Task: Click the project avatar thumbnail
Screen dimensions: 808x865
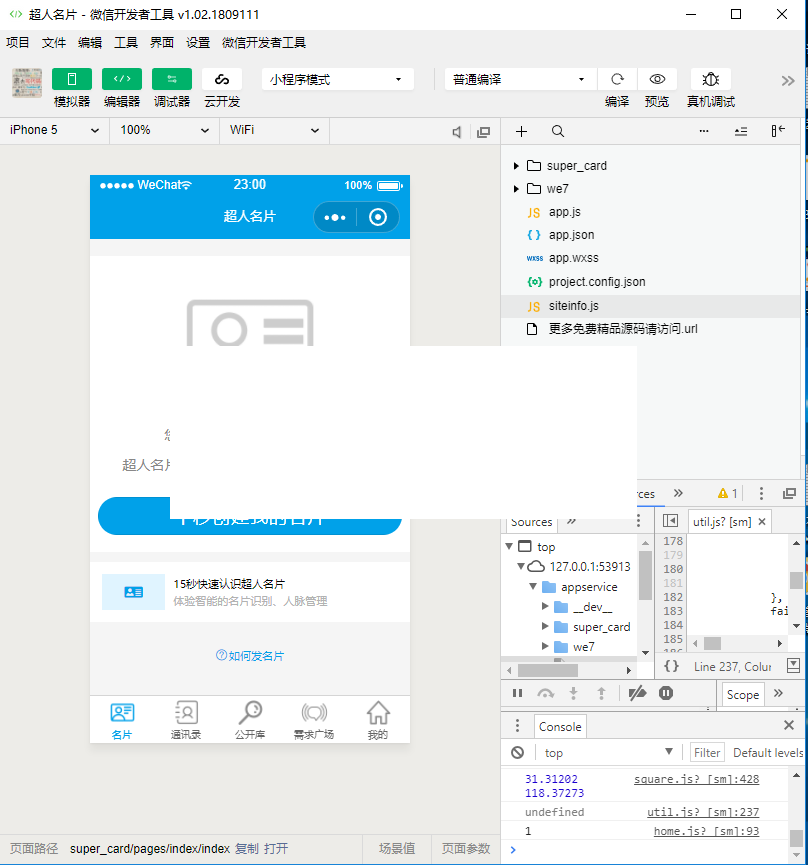Action: [x=27, y=83]
